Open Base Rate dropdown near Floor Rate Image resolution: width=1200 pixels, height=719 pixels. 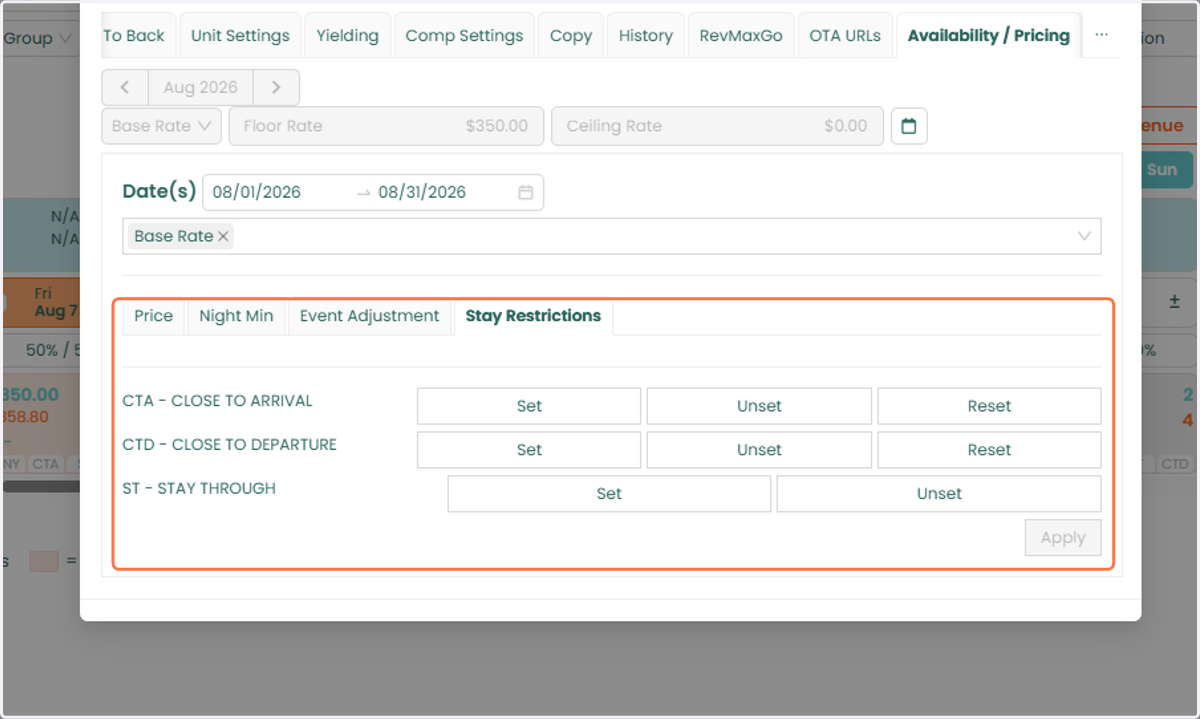[x=161, y=126]
